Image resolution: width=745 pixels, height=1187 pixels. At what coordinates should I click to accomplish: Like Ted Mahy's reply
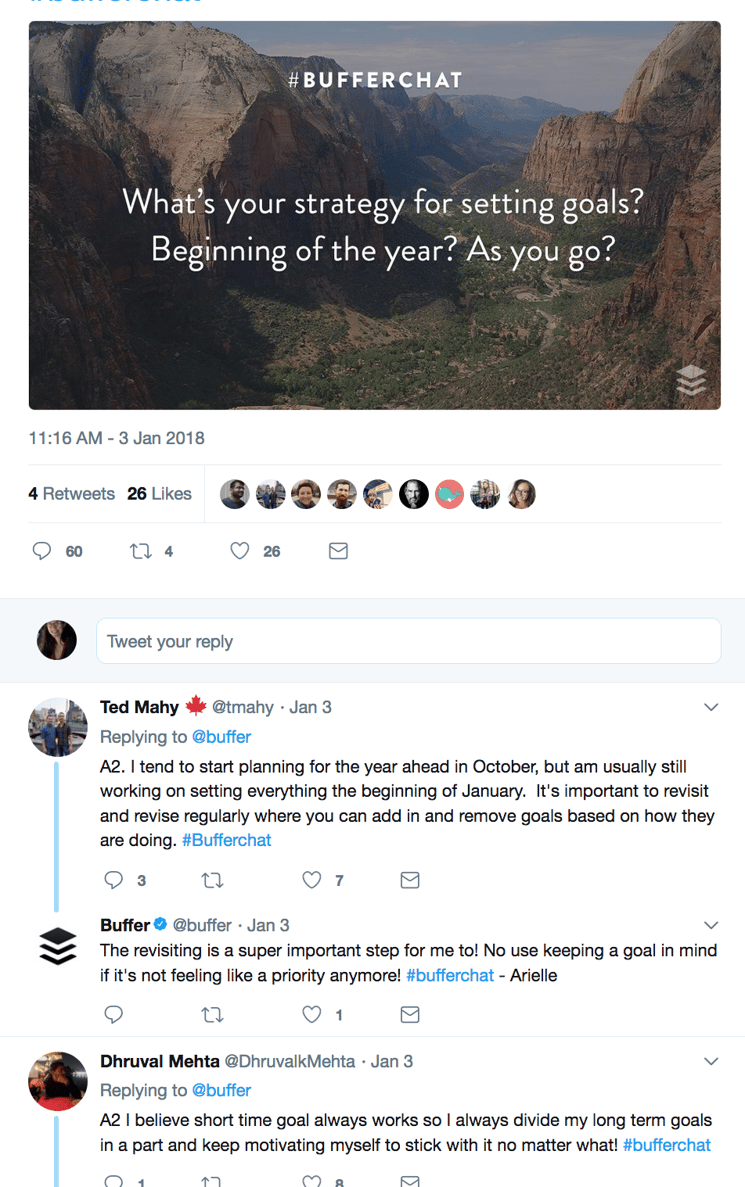tap(312, 880)
